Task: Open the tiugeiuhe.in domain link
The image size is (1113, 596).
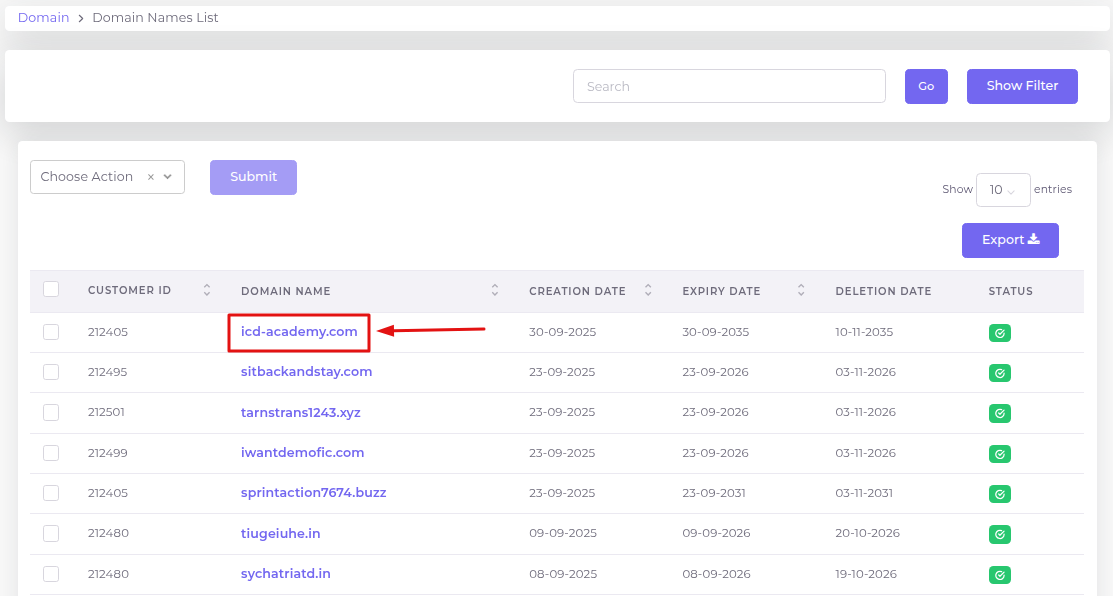Action: point(280,533)
